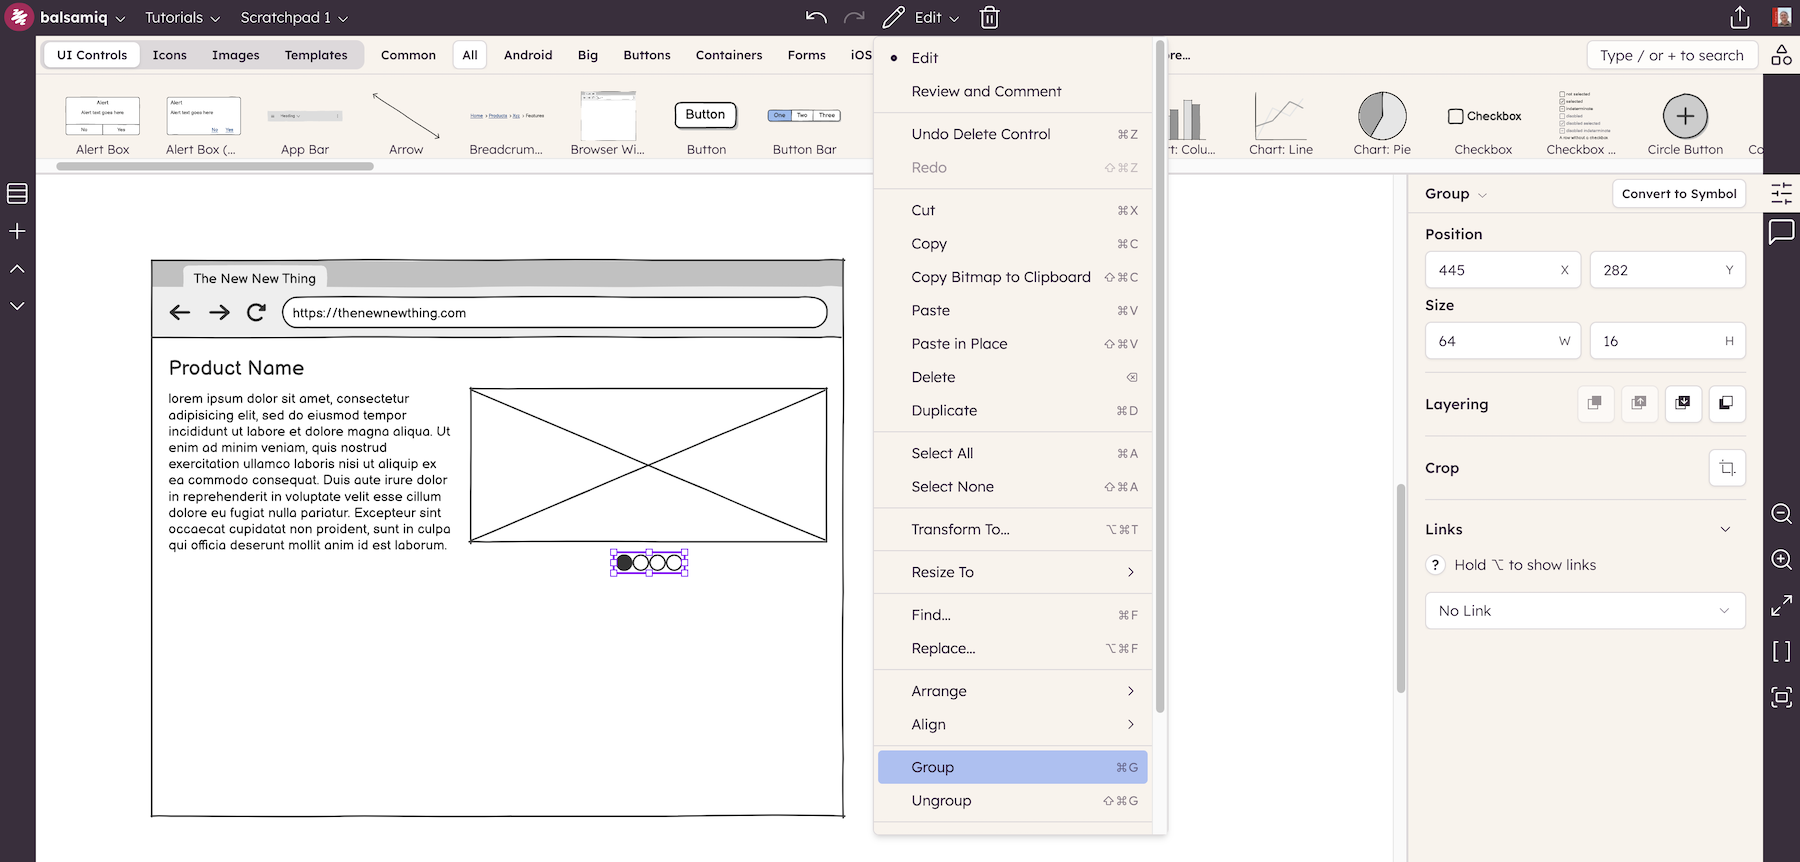
Task: Click the undo arrow in top toolbar
Action: point(816,17)
